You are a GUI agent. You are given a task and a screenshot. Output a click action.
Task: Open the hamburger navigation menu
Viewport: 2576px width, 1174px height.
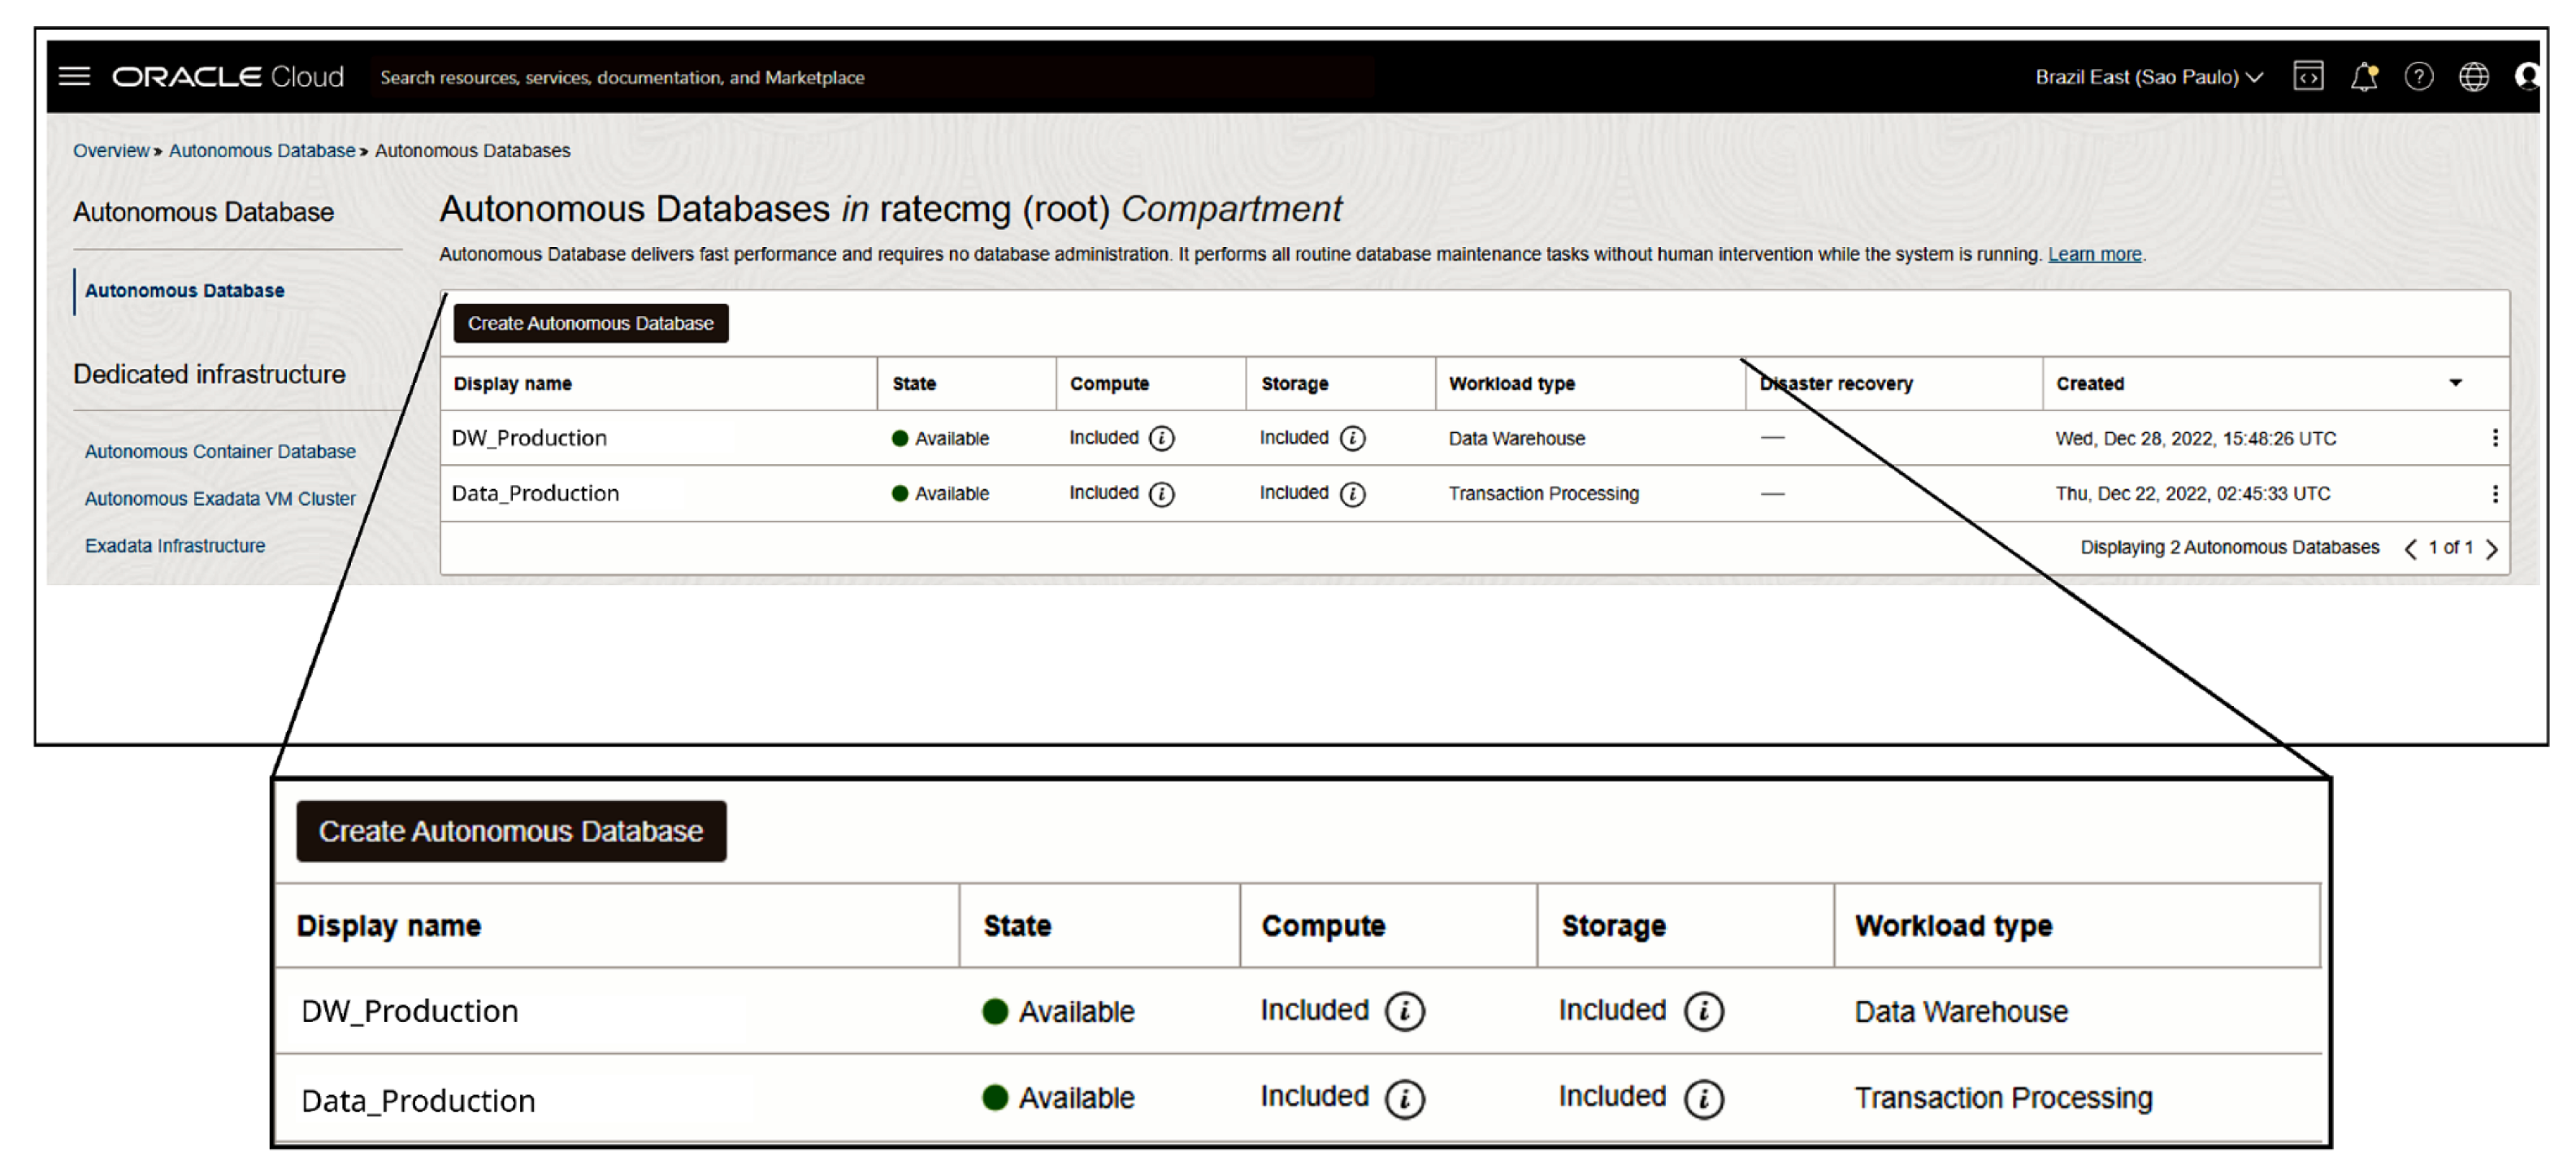[75, 76]
